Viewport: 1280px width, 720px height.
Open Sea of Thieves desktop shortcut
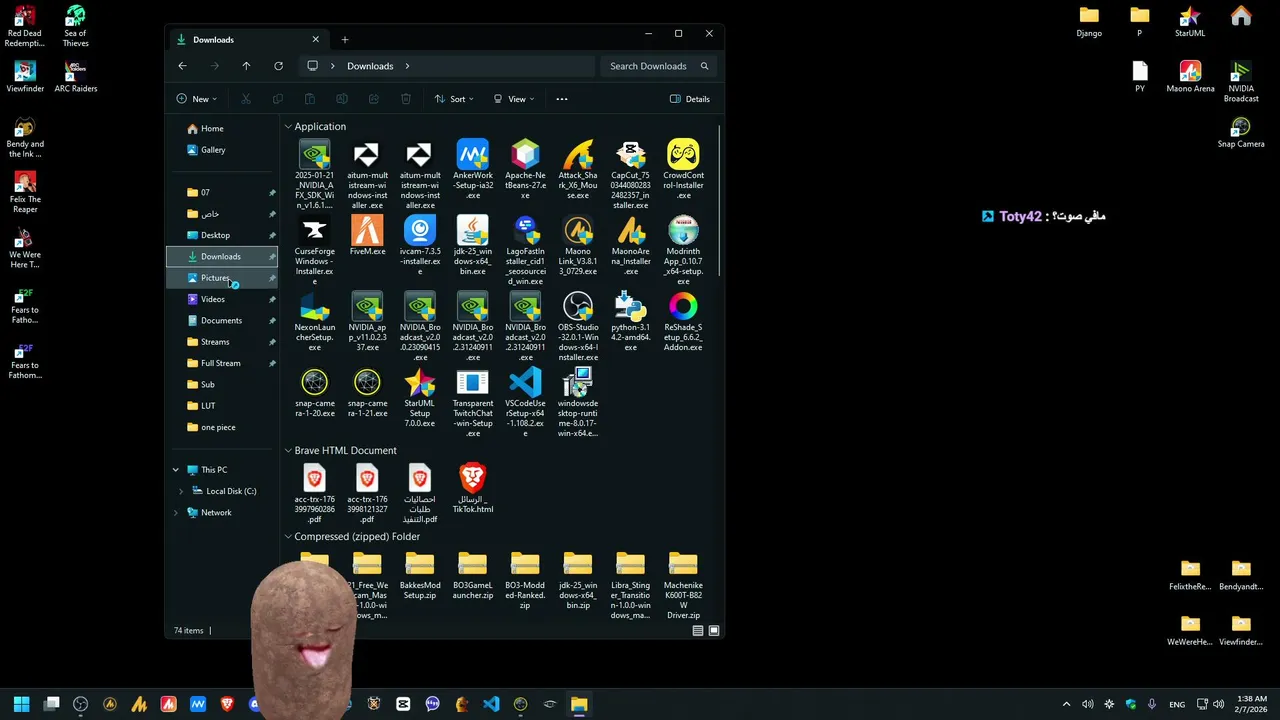75,26
